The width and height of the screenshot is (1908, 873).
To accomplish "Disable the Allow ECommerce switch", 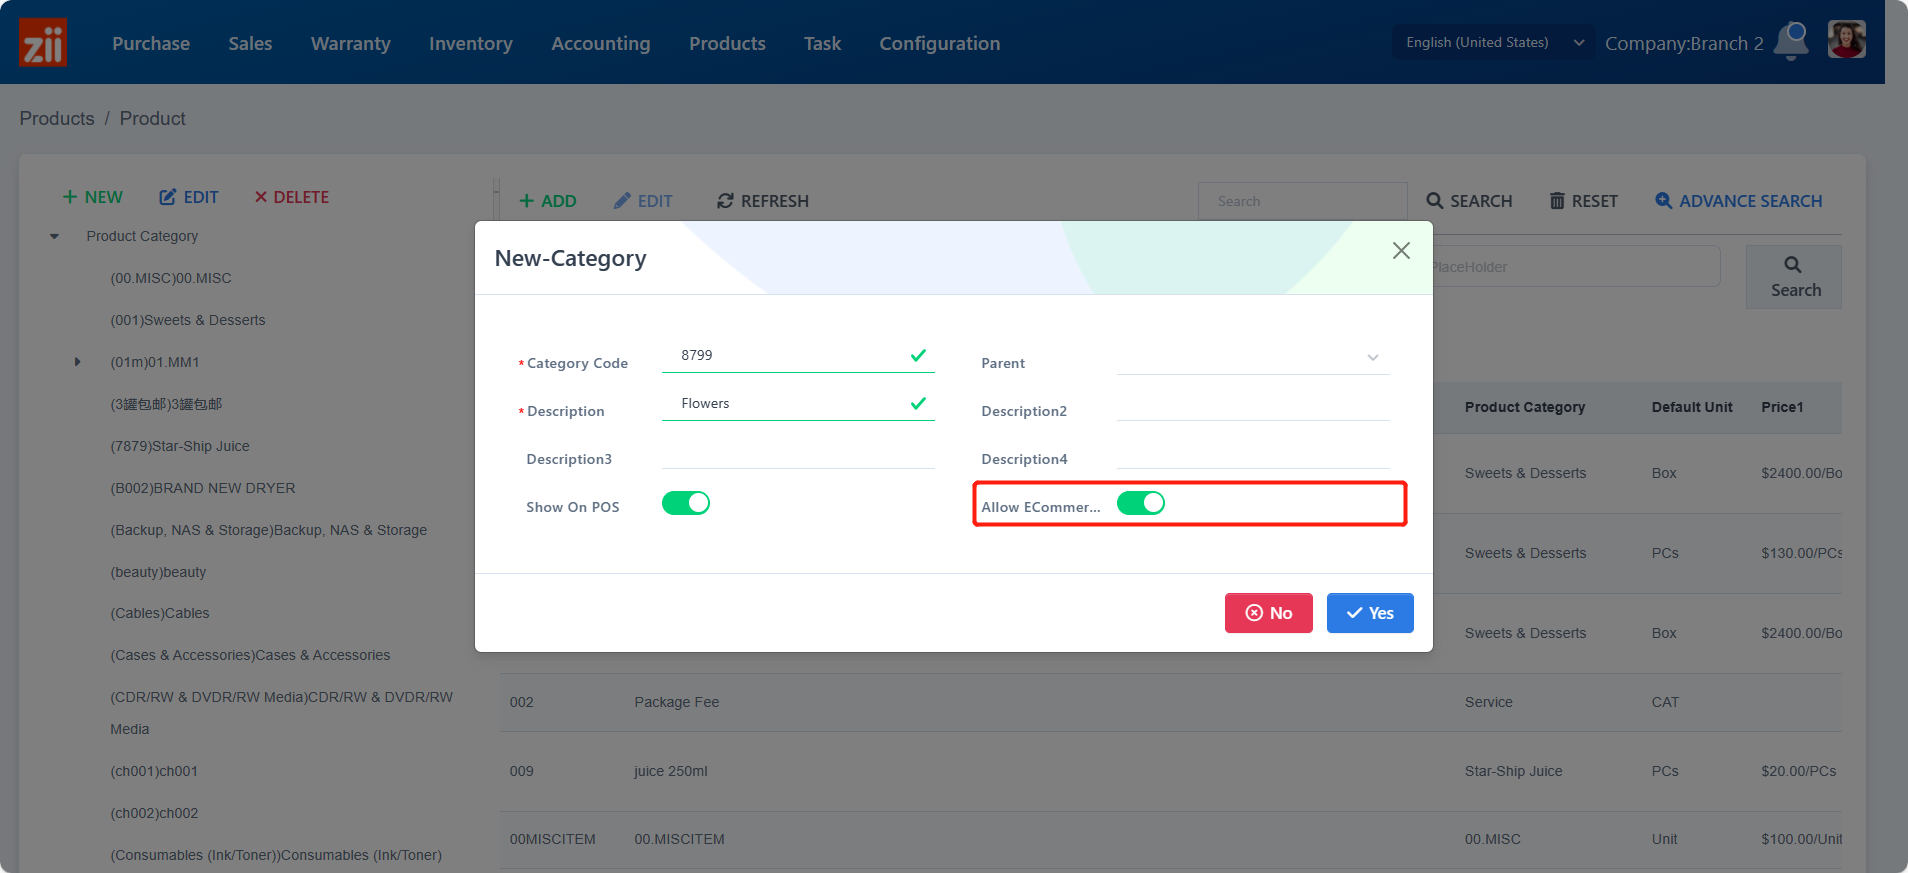I will click(1141, 503).
